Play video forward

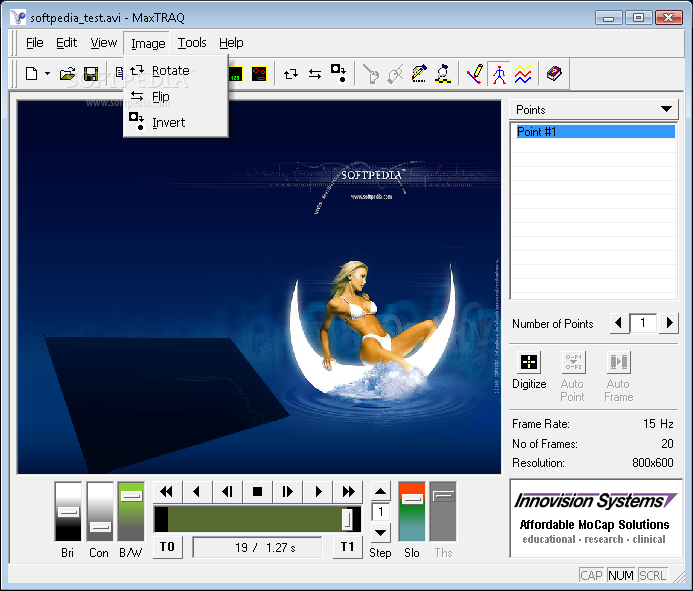click(318, 492)
